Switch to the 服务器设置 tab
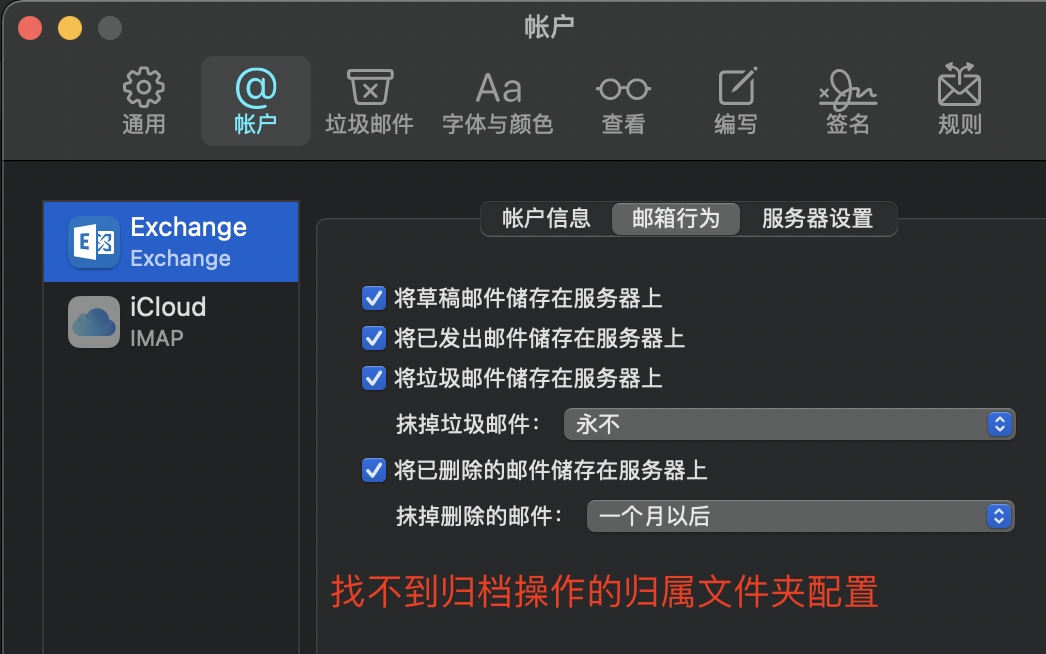1046x654 pixels. (x=817, y=218)
